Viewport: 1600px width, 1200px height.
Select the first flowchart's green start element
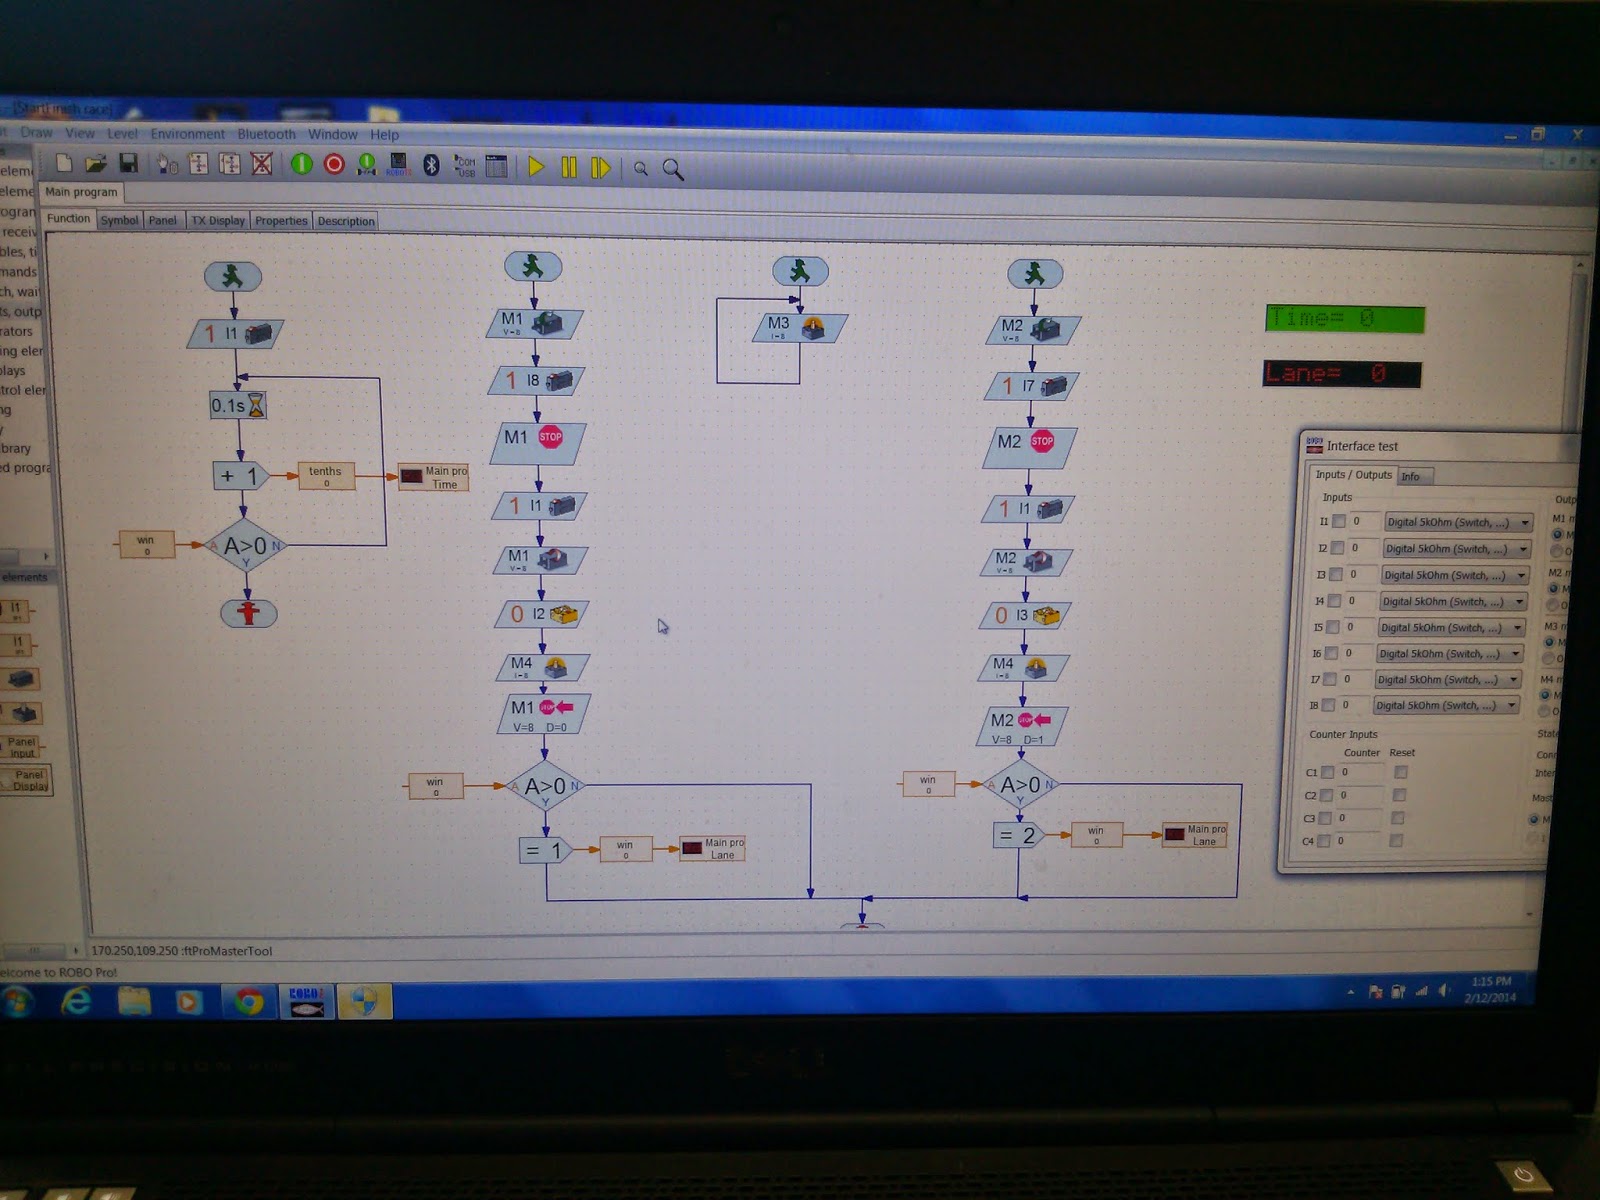point(233,276)
